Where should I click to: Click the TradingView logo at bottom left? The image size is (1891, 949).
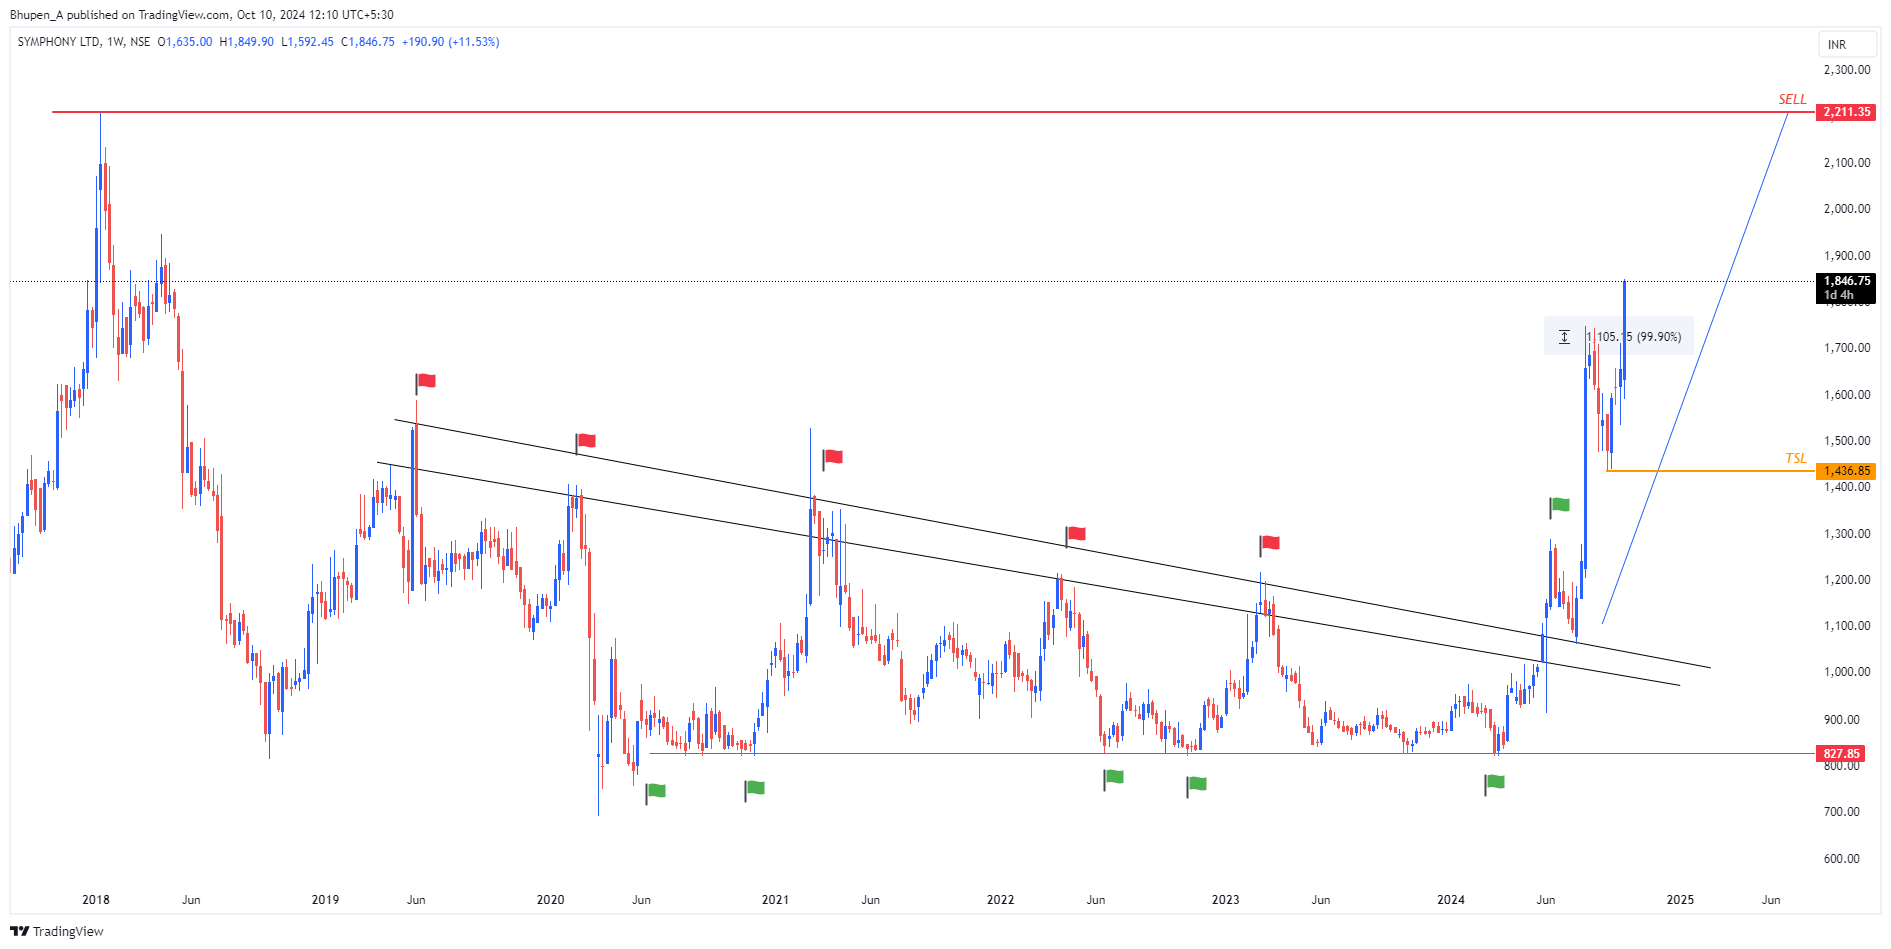[x=57, y=931]
